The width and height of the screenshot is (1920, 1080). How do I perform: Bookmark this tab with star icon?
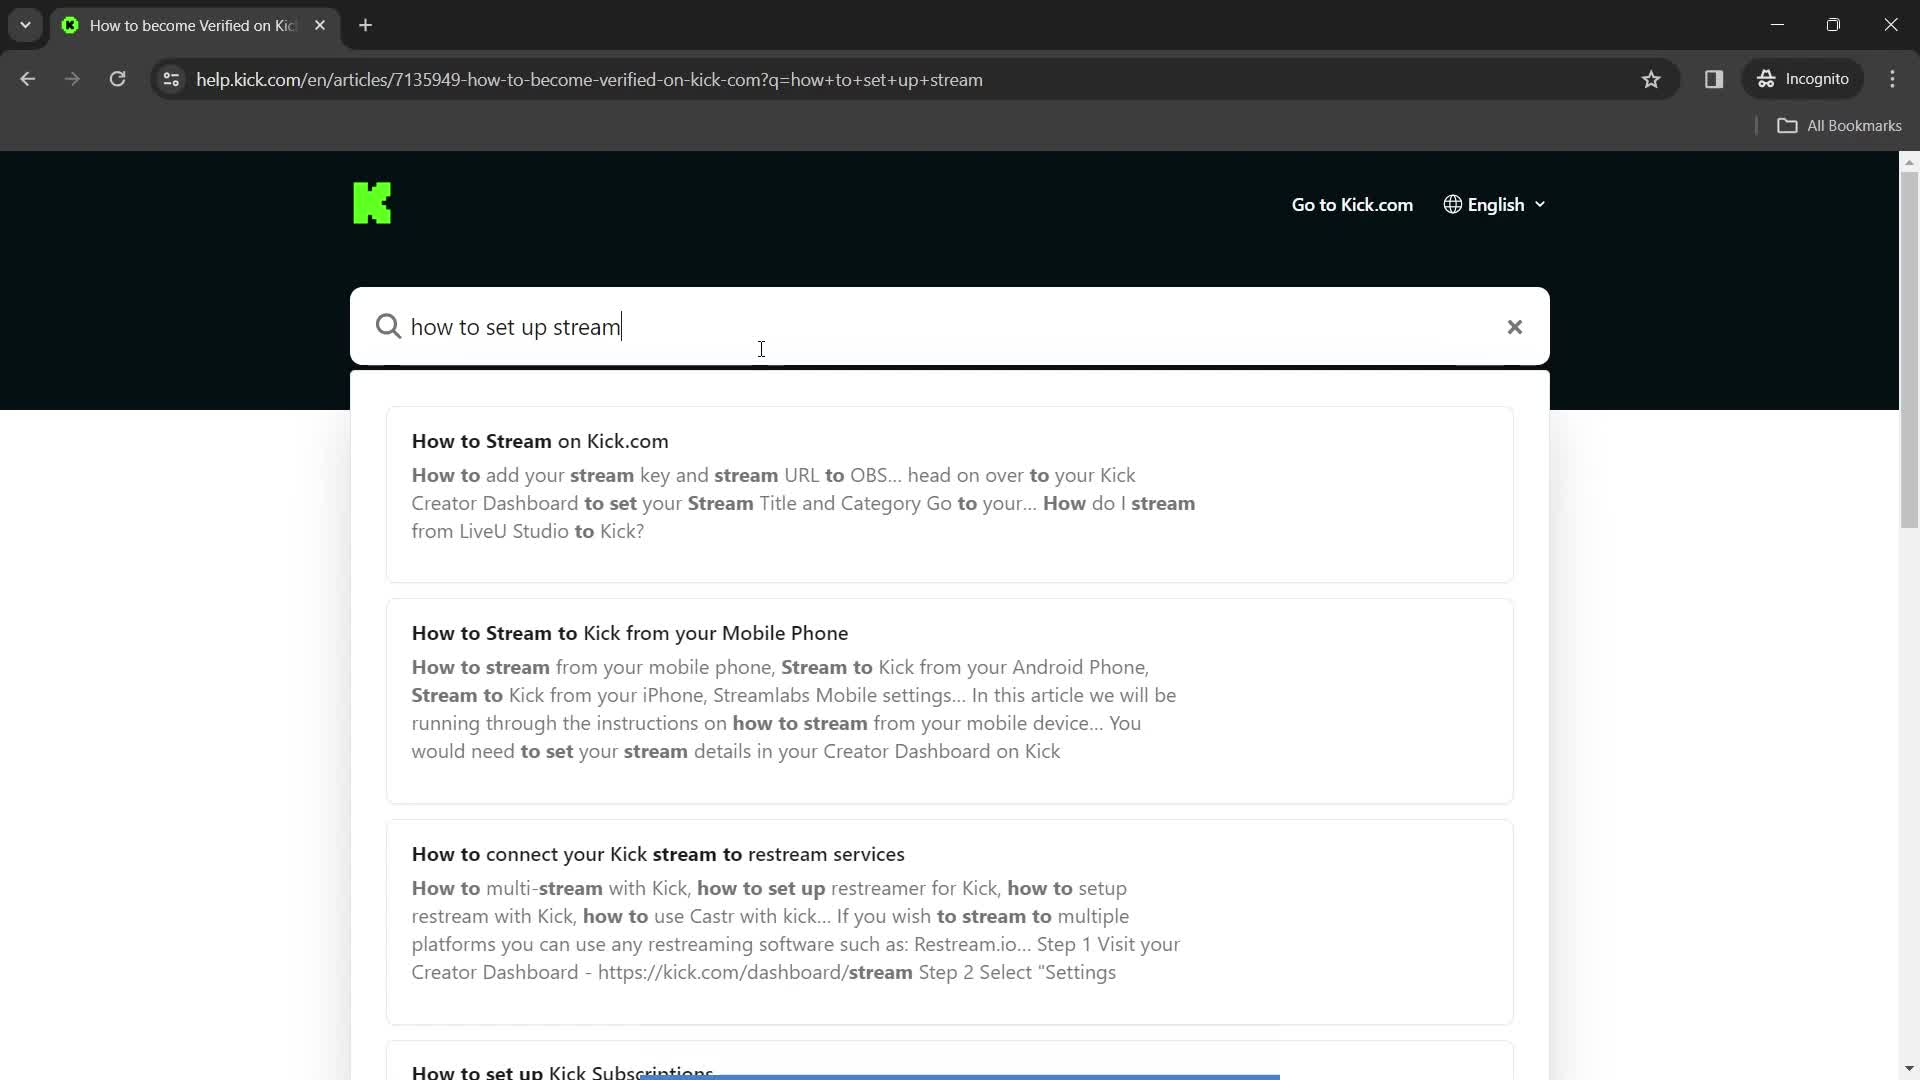click(x=1651, y=79)
